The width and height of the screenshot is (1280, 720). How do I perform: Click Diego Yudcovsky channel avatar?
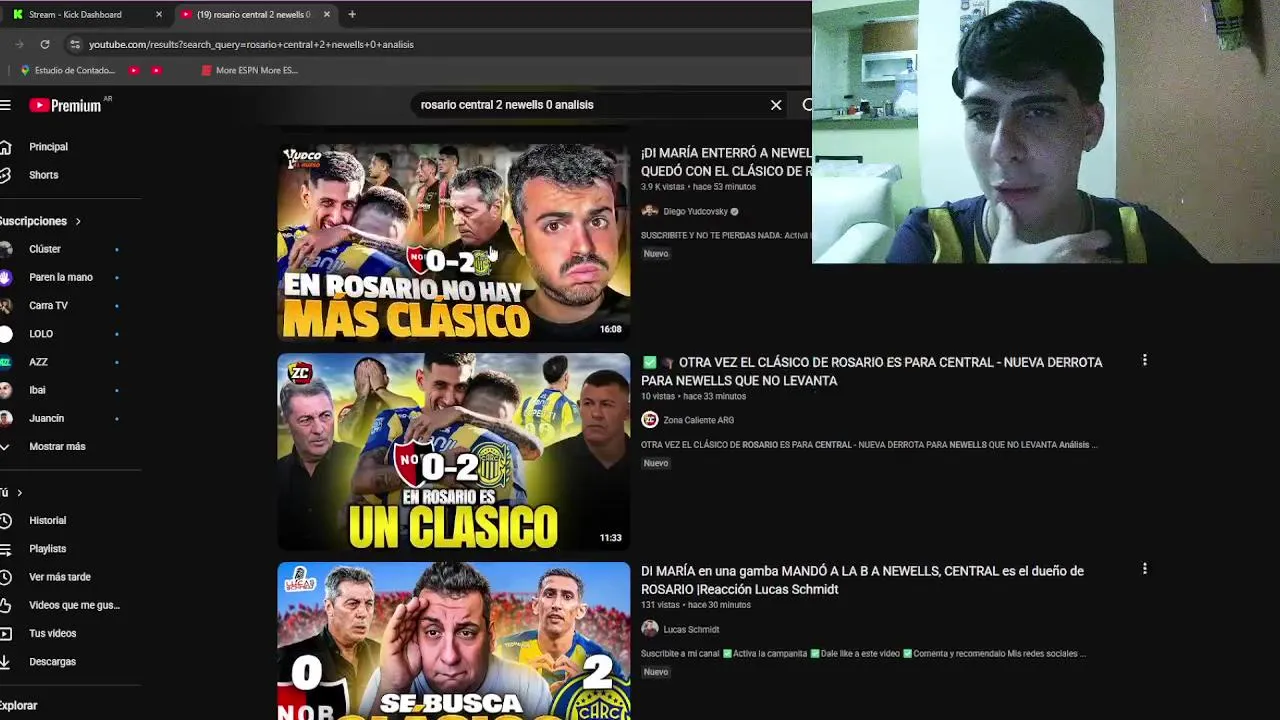[x=650, y=211]
